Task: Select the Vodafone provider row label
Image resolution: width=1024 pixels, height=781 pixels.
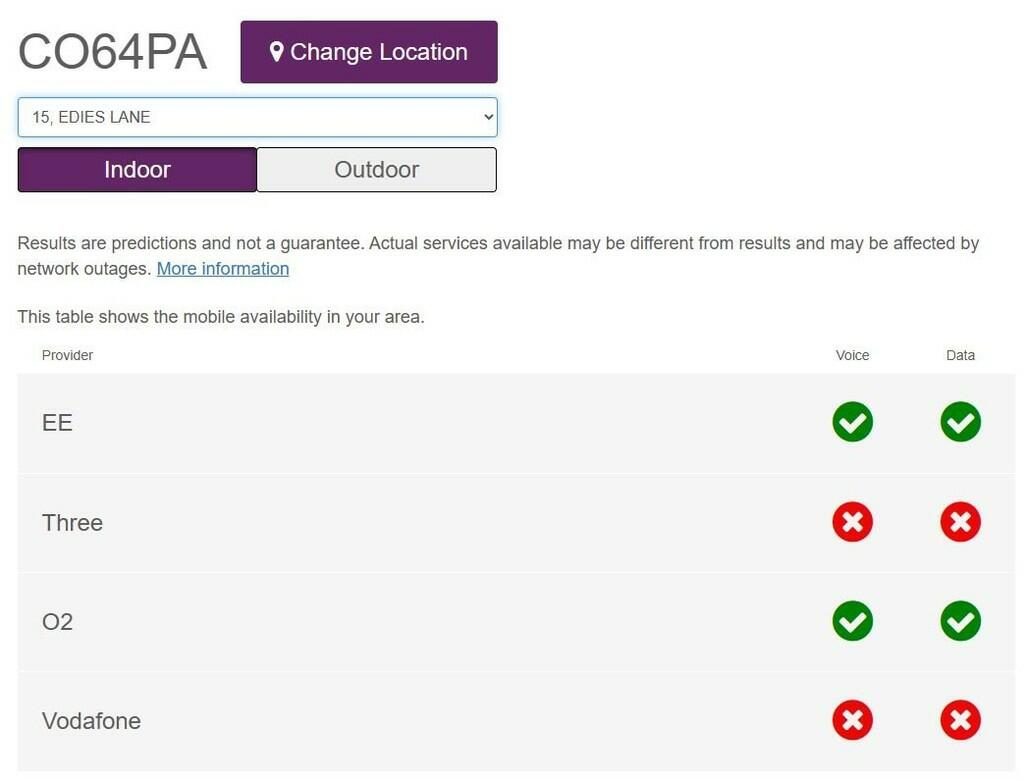Action: 91,721
